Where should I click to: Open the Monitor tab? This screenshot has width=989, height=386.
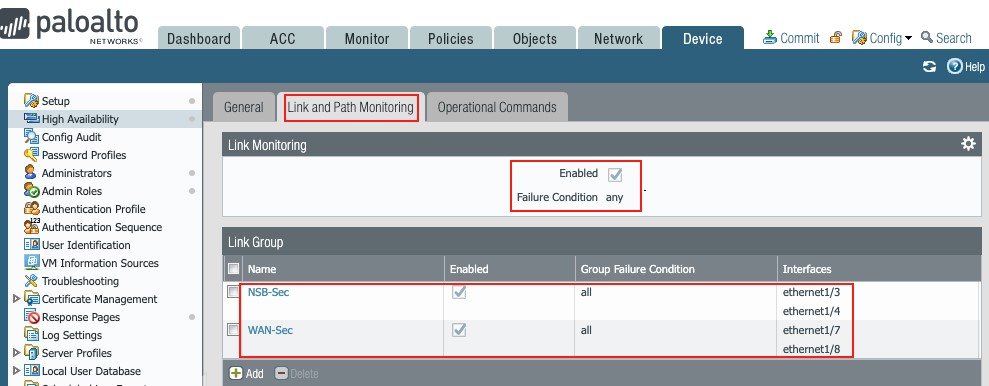pyautogui.click(x=366, y=38)
